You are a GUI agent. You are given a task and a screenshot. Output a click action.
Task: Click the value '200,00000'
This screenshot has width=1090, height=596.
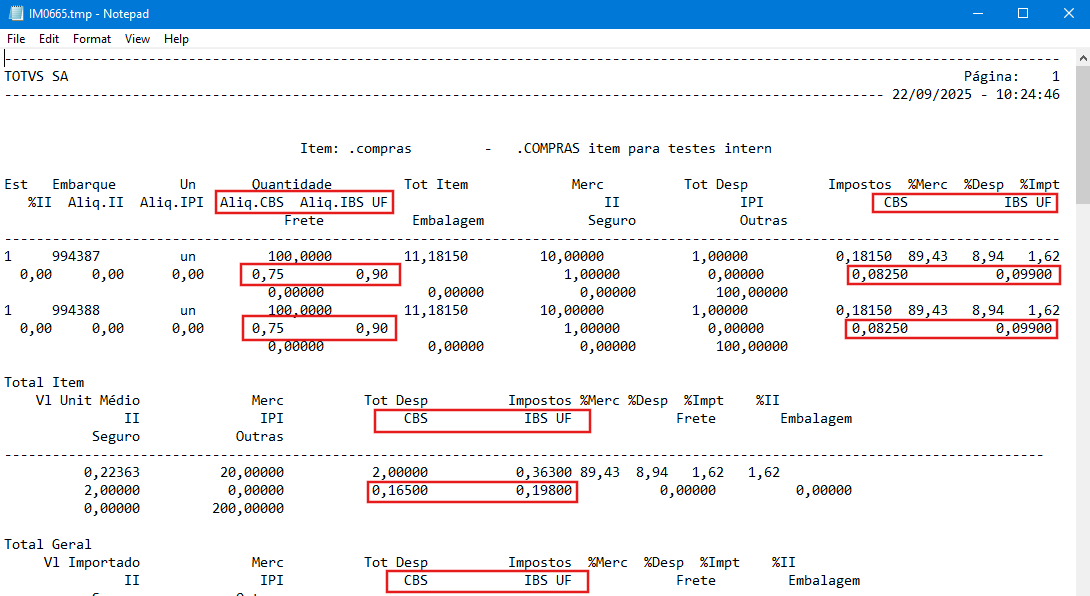tap(248, 509)
